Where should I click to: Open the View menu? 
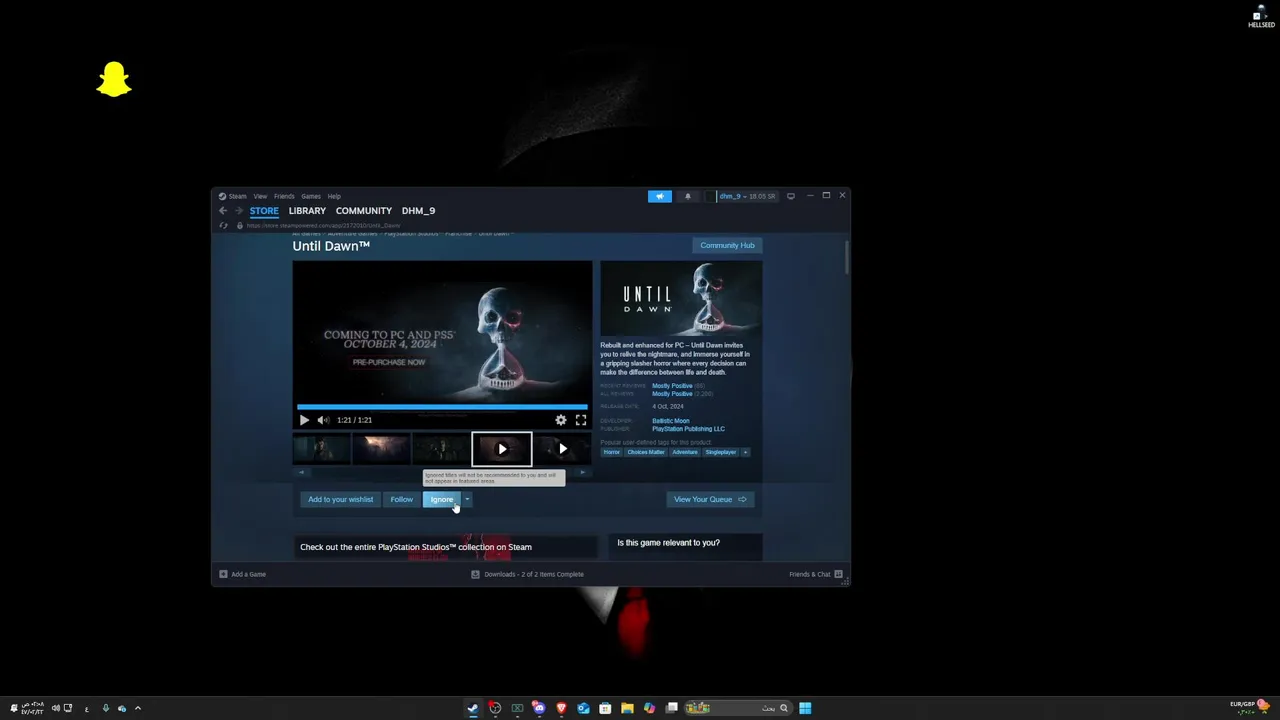(x=260, y=196)
